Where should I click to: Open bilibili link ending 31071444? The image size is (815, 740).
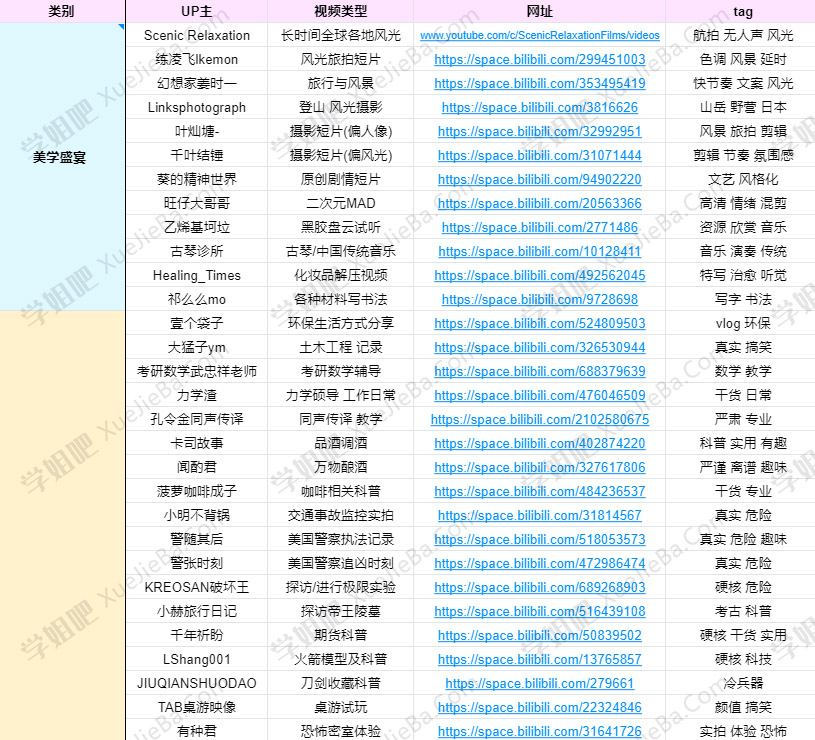coord(540,155)
